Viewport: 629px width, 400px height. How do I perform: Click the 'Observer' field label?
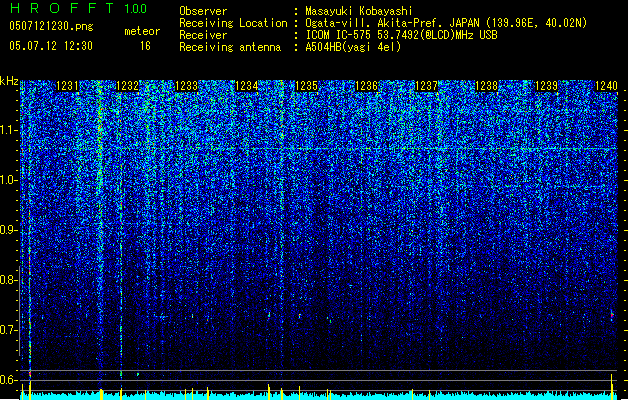point(203,11)
